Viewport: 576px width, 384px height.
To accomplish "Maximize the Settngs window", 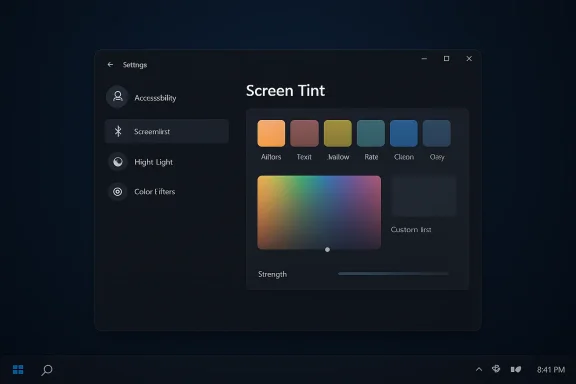I will tap(446, 58).
